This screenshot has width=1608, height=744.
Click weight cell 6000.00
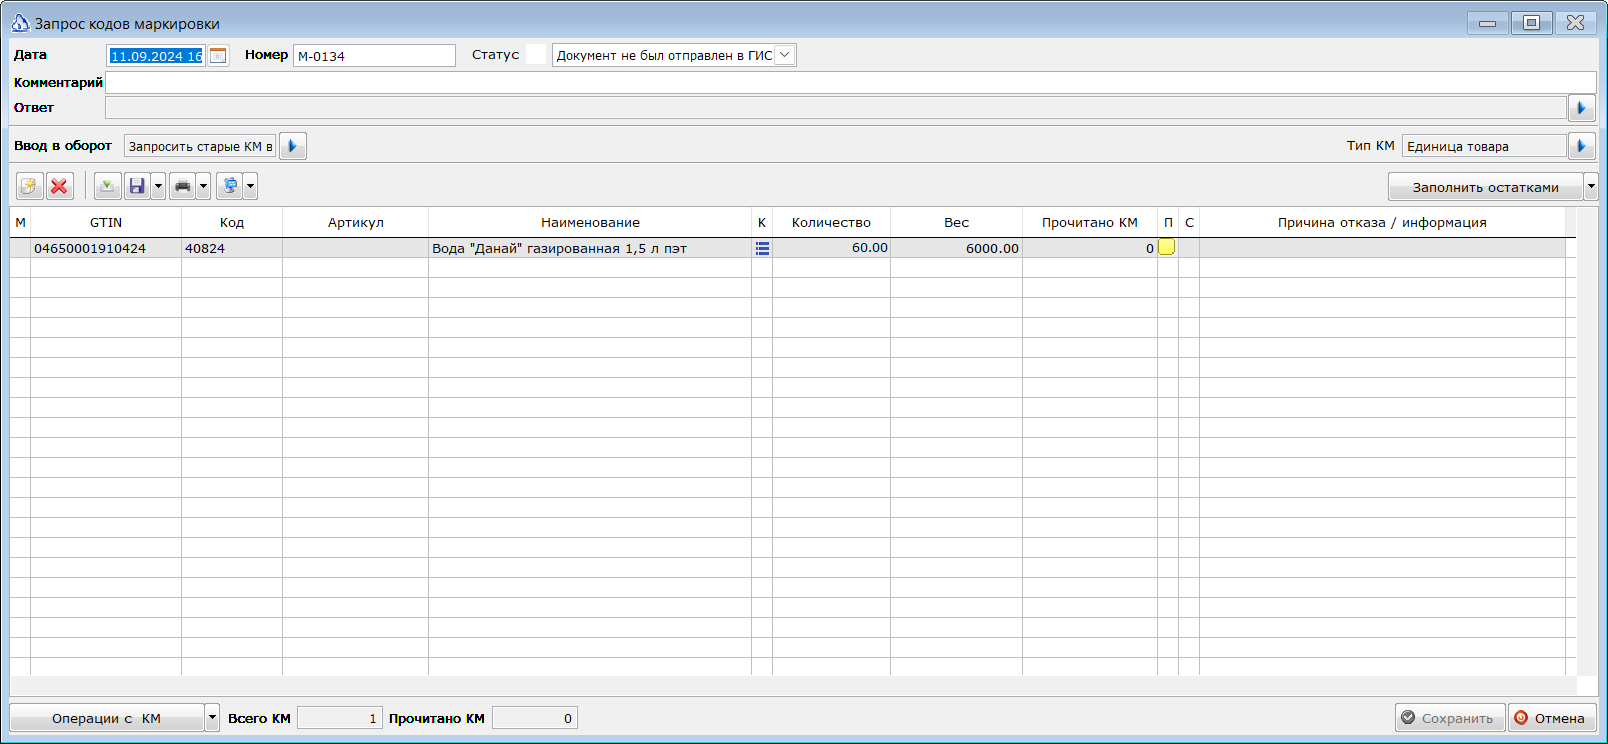[957, 248]
